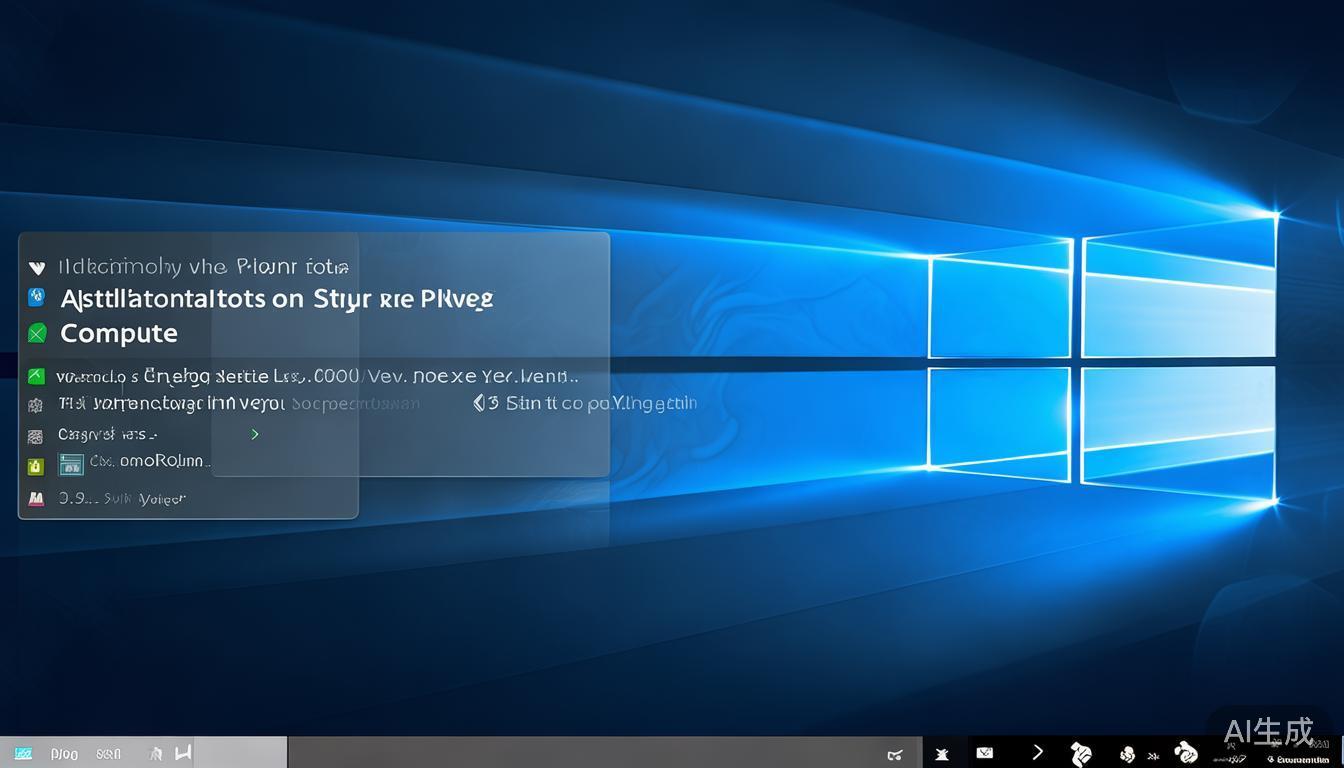The image size is (1344, 768).
Task: Click the gear-like icon in the panel list
Action: click(35, 405)
